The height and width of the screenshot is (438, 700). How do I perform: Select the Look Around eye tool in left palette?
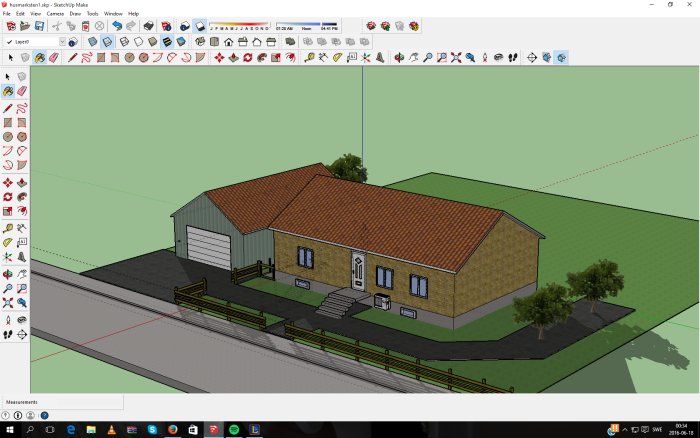coord(22,320)
